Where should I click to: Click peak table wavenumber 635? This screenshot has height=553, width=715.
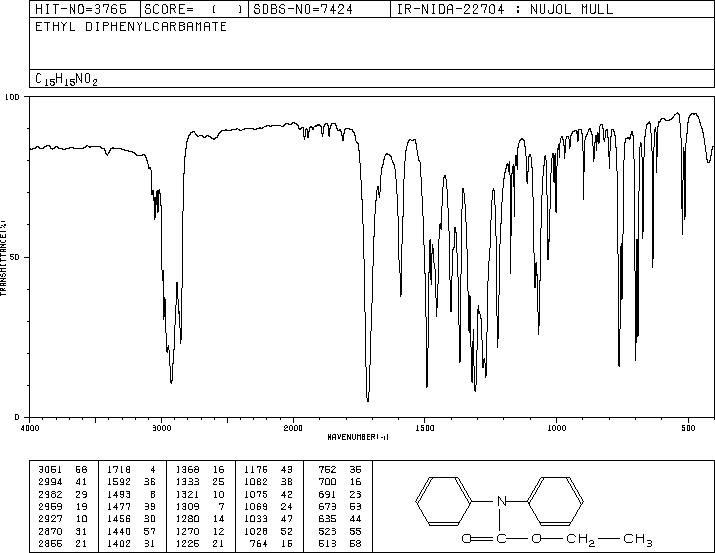click(327, 519)
